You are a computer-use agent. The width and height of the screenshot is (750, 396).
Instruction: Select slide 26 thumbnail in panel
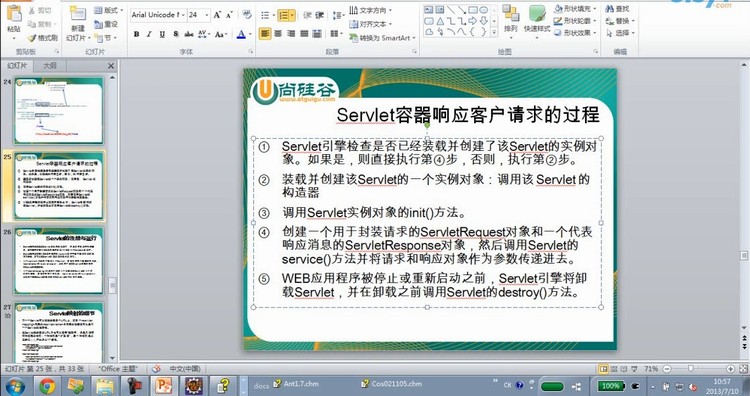(59, 261)
